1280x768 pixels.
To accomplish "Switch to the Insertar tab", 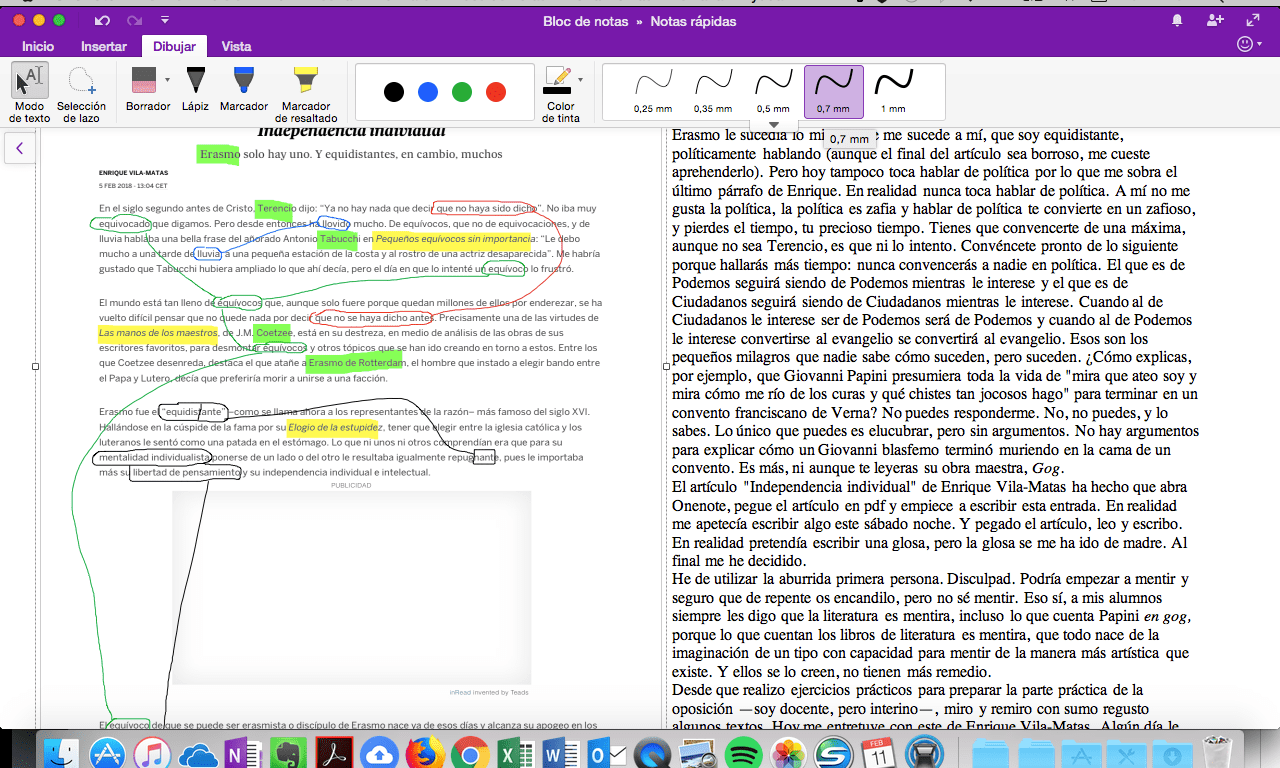I will click(x=104, y=46).
